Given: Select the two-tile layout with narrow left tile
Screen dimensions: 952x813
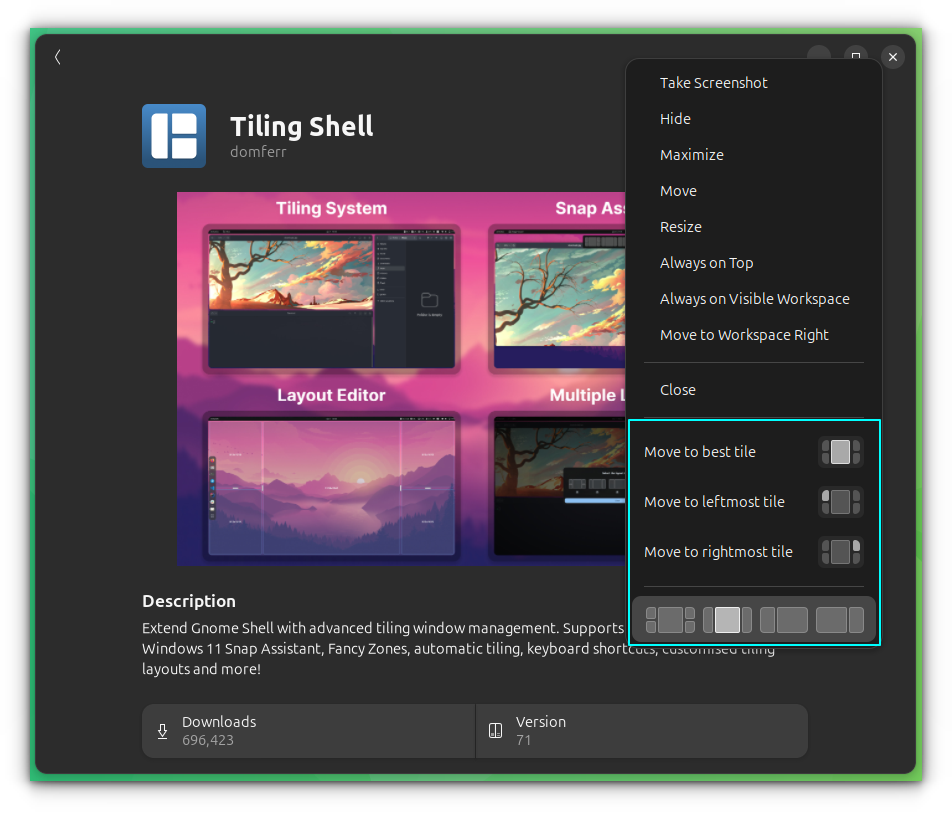Looking at the screenshot, I should [x=783, y=620].
